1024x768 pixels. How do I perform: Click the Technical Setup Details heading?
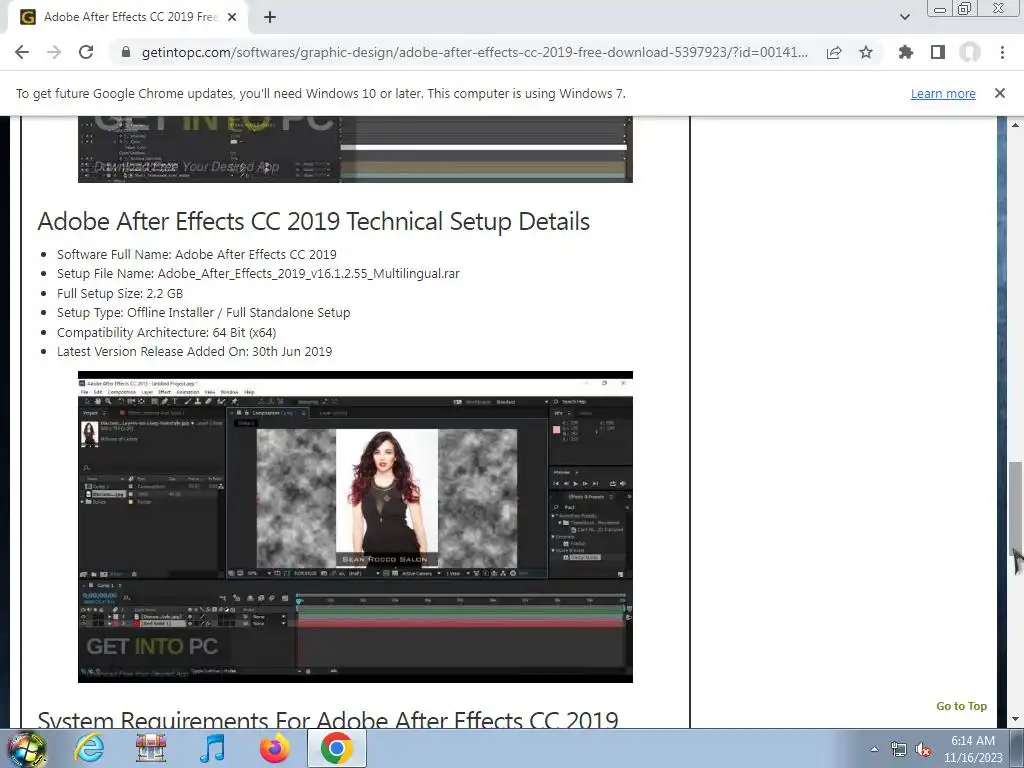click(x=313, y=221)
